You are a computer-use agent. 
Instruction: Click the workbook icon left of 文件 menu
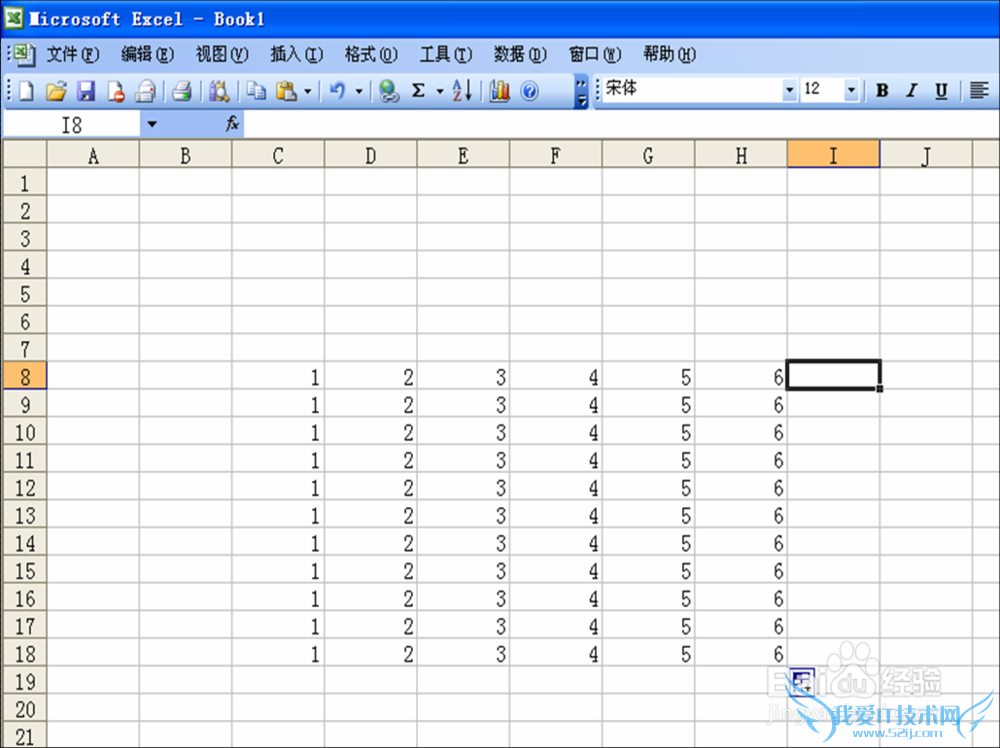pos(24,55)
